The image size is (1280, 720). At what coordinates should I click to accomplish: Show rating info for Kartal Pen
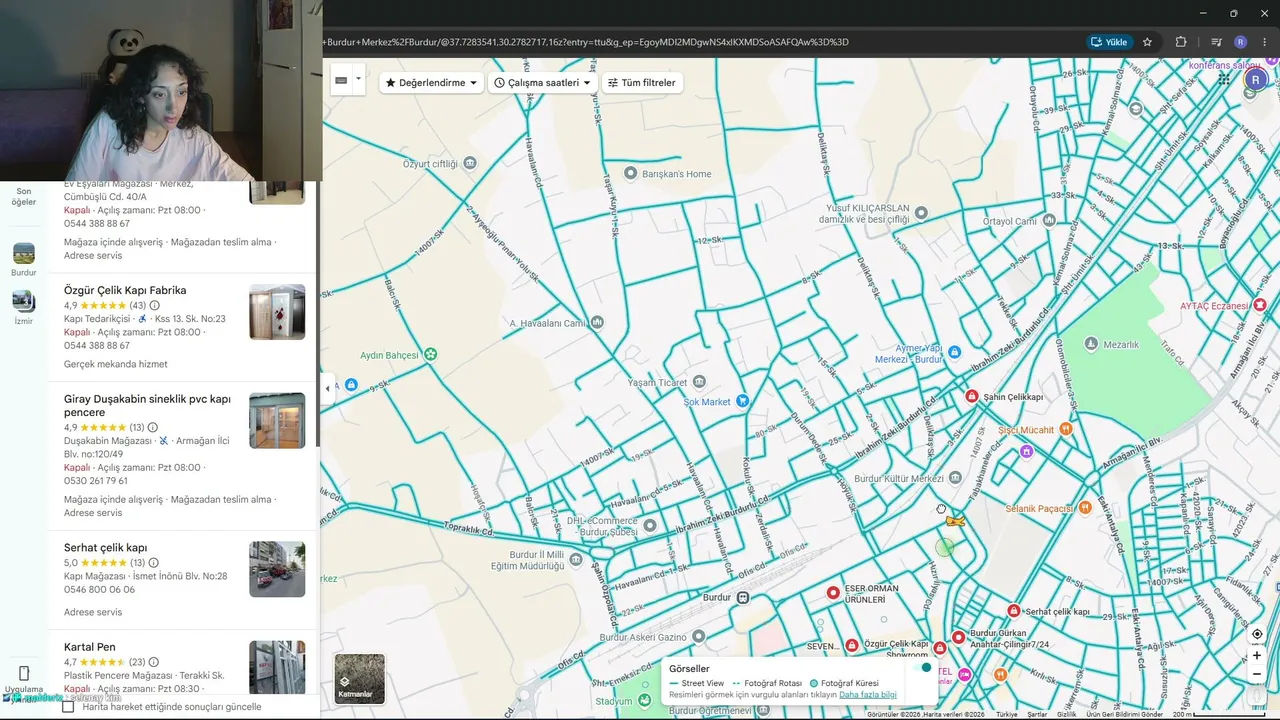tap(153, 662)
